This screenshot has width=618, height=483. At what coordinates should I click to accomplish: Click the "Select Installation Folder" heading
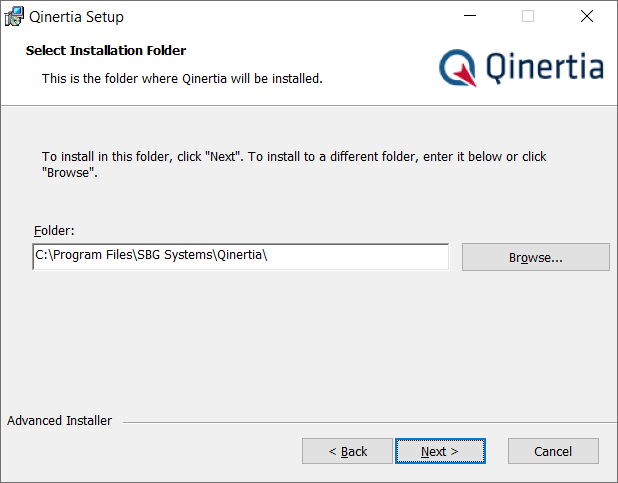(x=106, y=50)
